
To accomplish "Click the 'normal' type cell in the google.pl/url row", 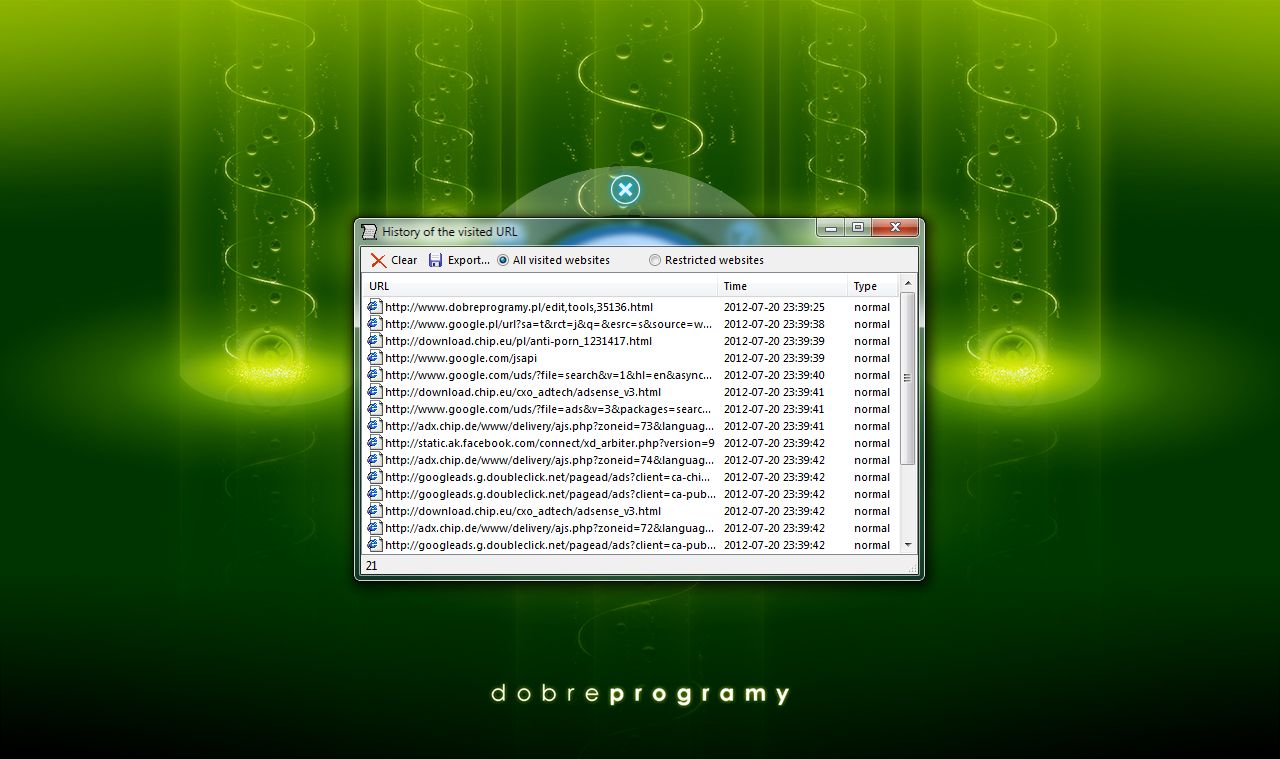I will (871, 324).
